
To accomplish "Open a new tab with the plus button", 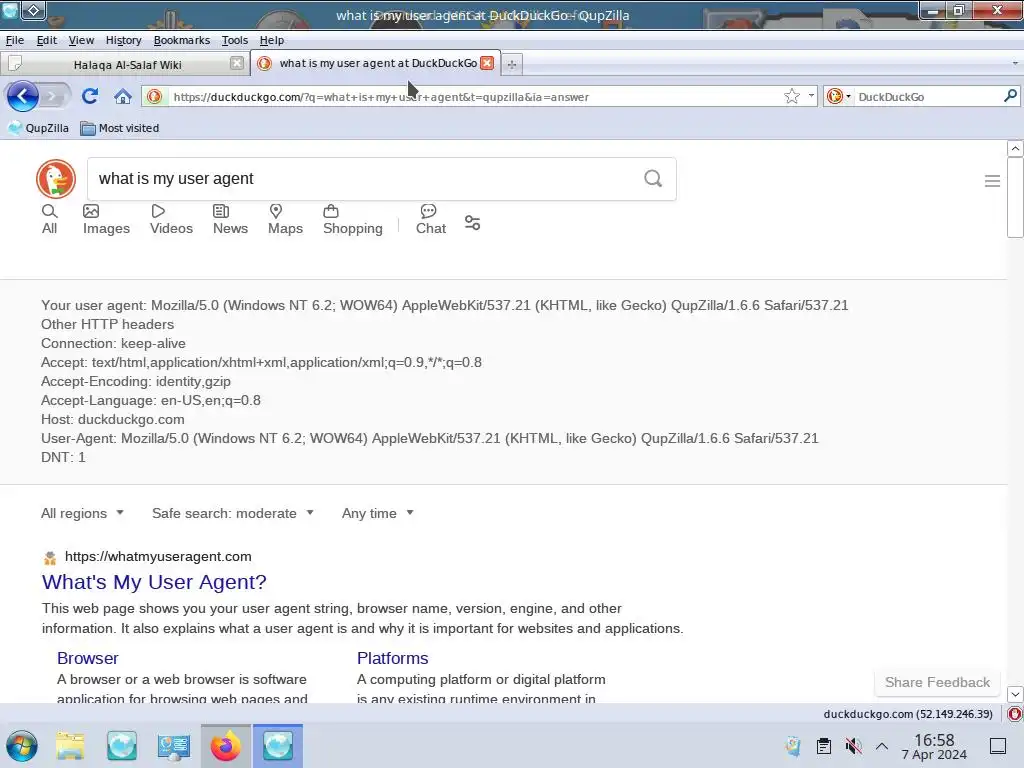I will [512, 64].
